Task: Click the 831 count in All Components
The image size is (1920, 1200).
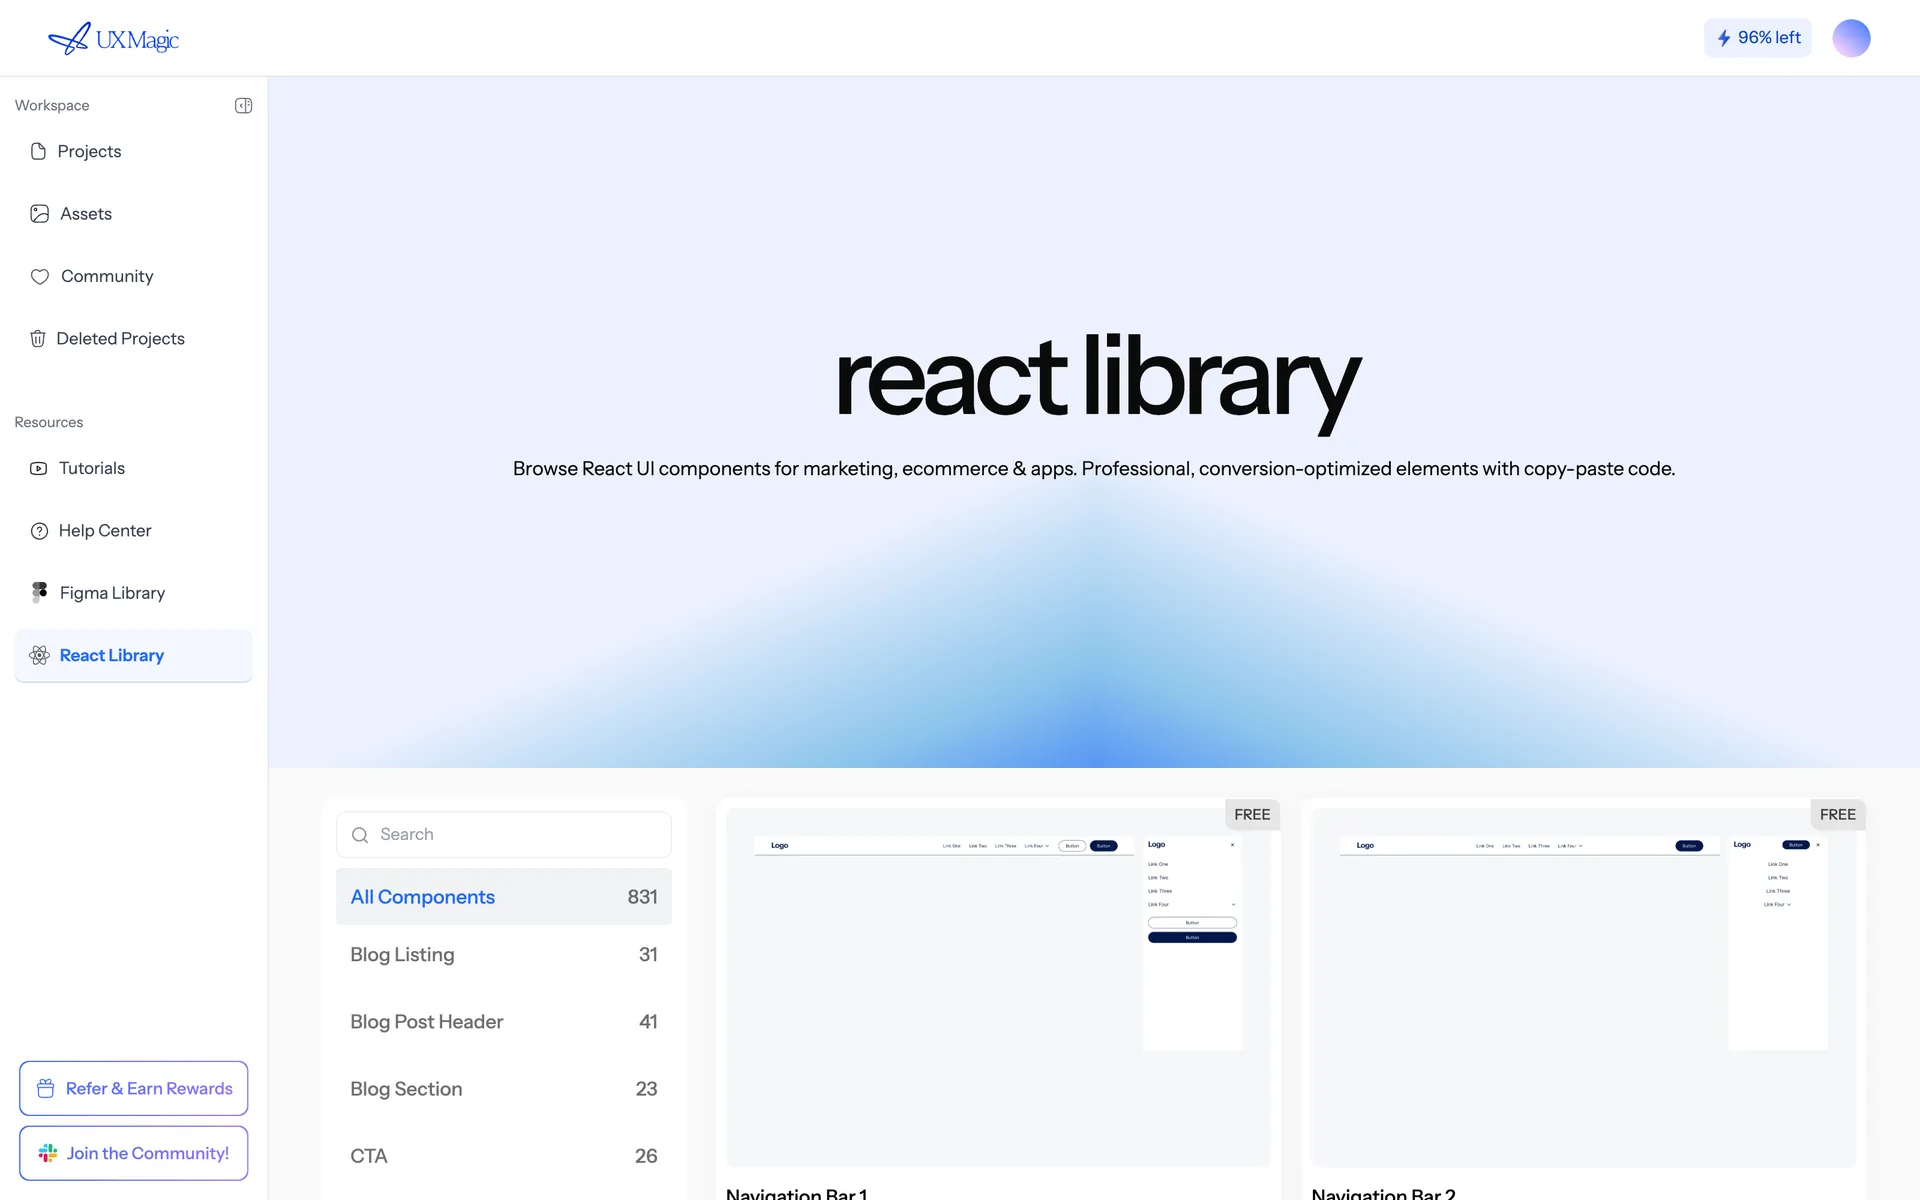Action: [642, 897]
